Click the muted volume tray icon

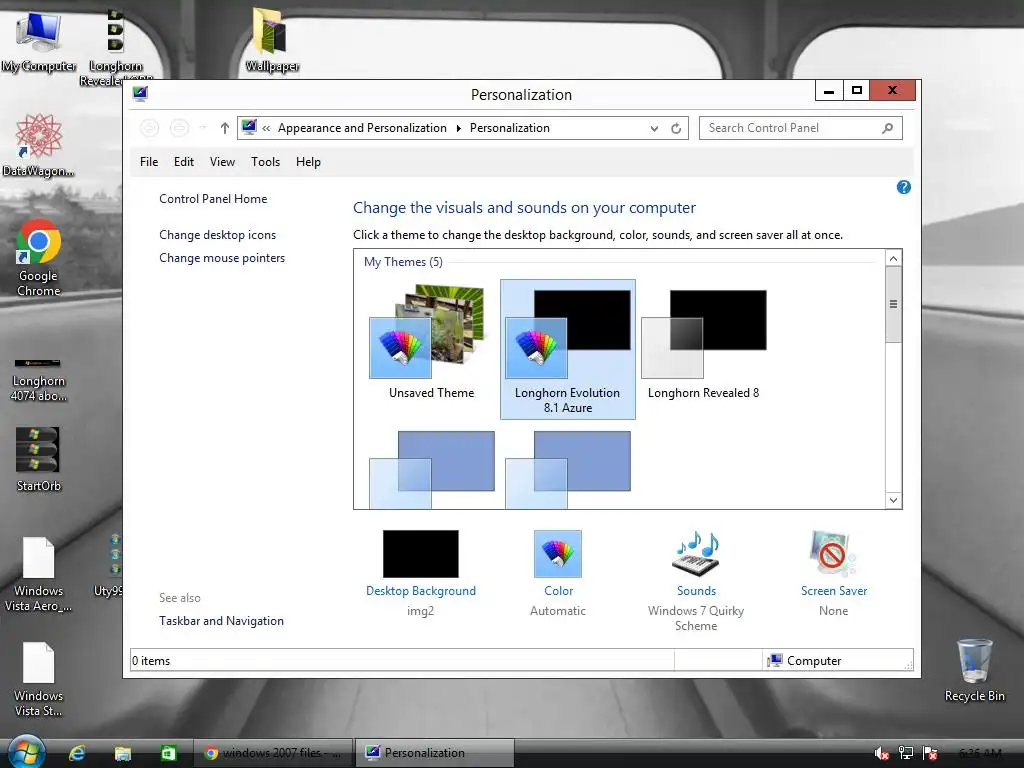click(x=881, y=753)
